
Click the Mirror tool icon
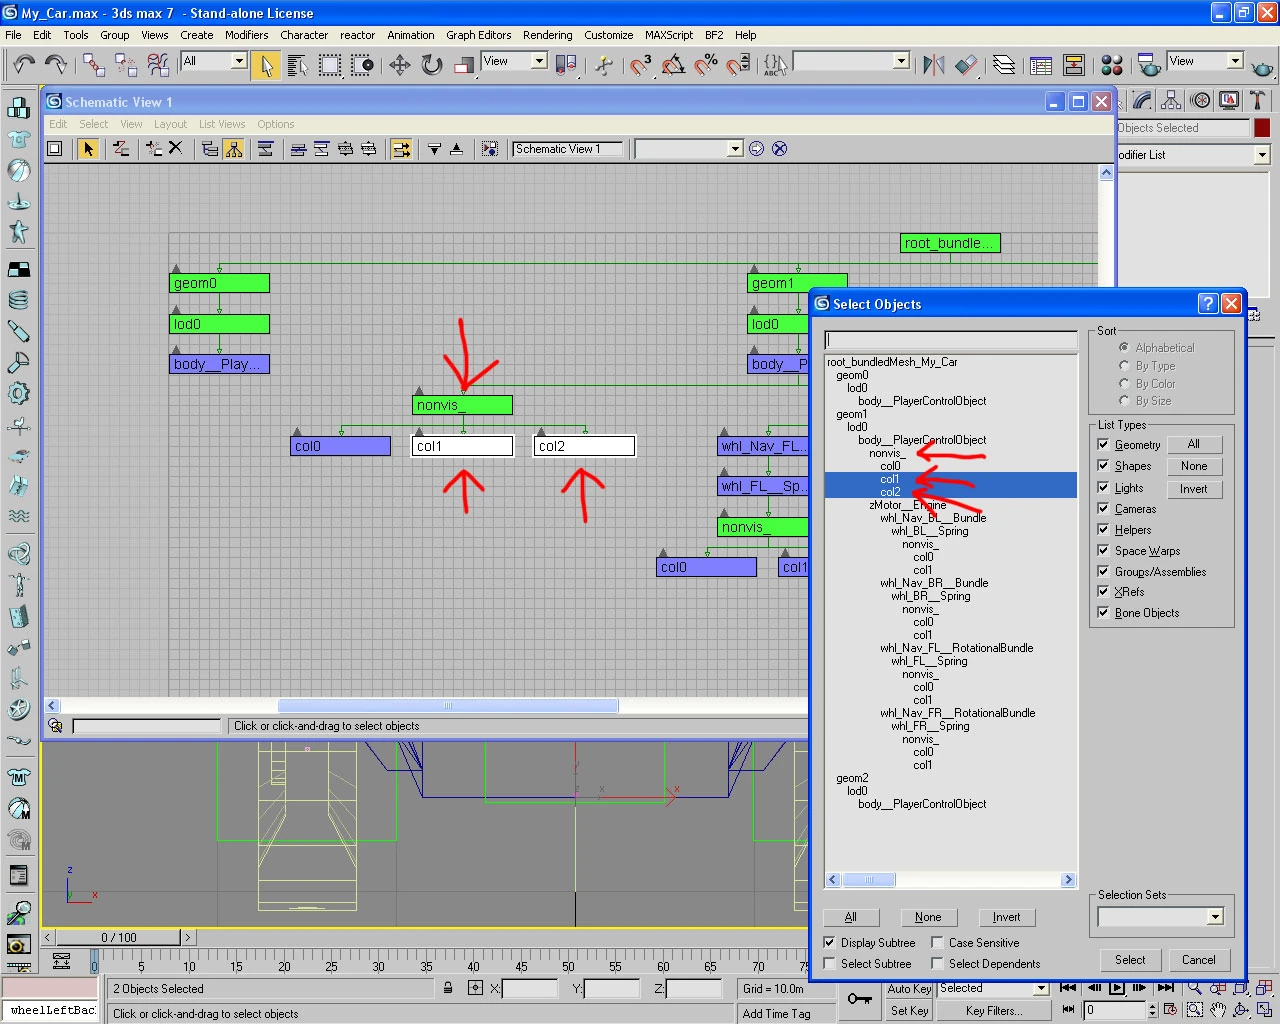933,65
